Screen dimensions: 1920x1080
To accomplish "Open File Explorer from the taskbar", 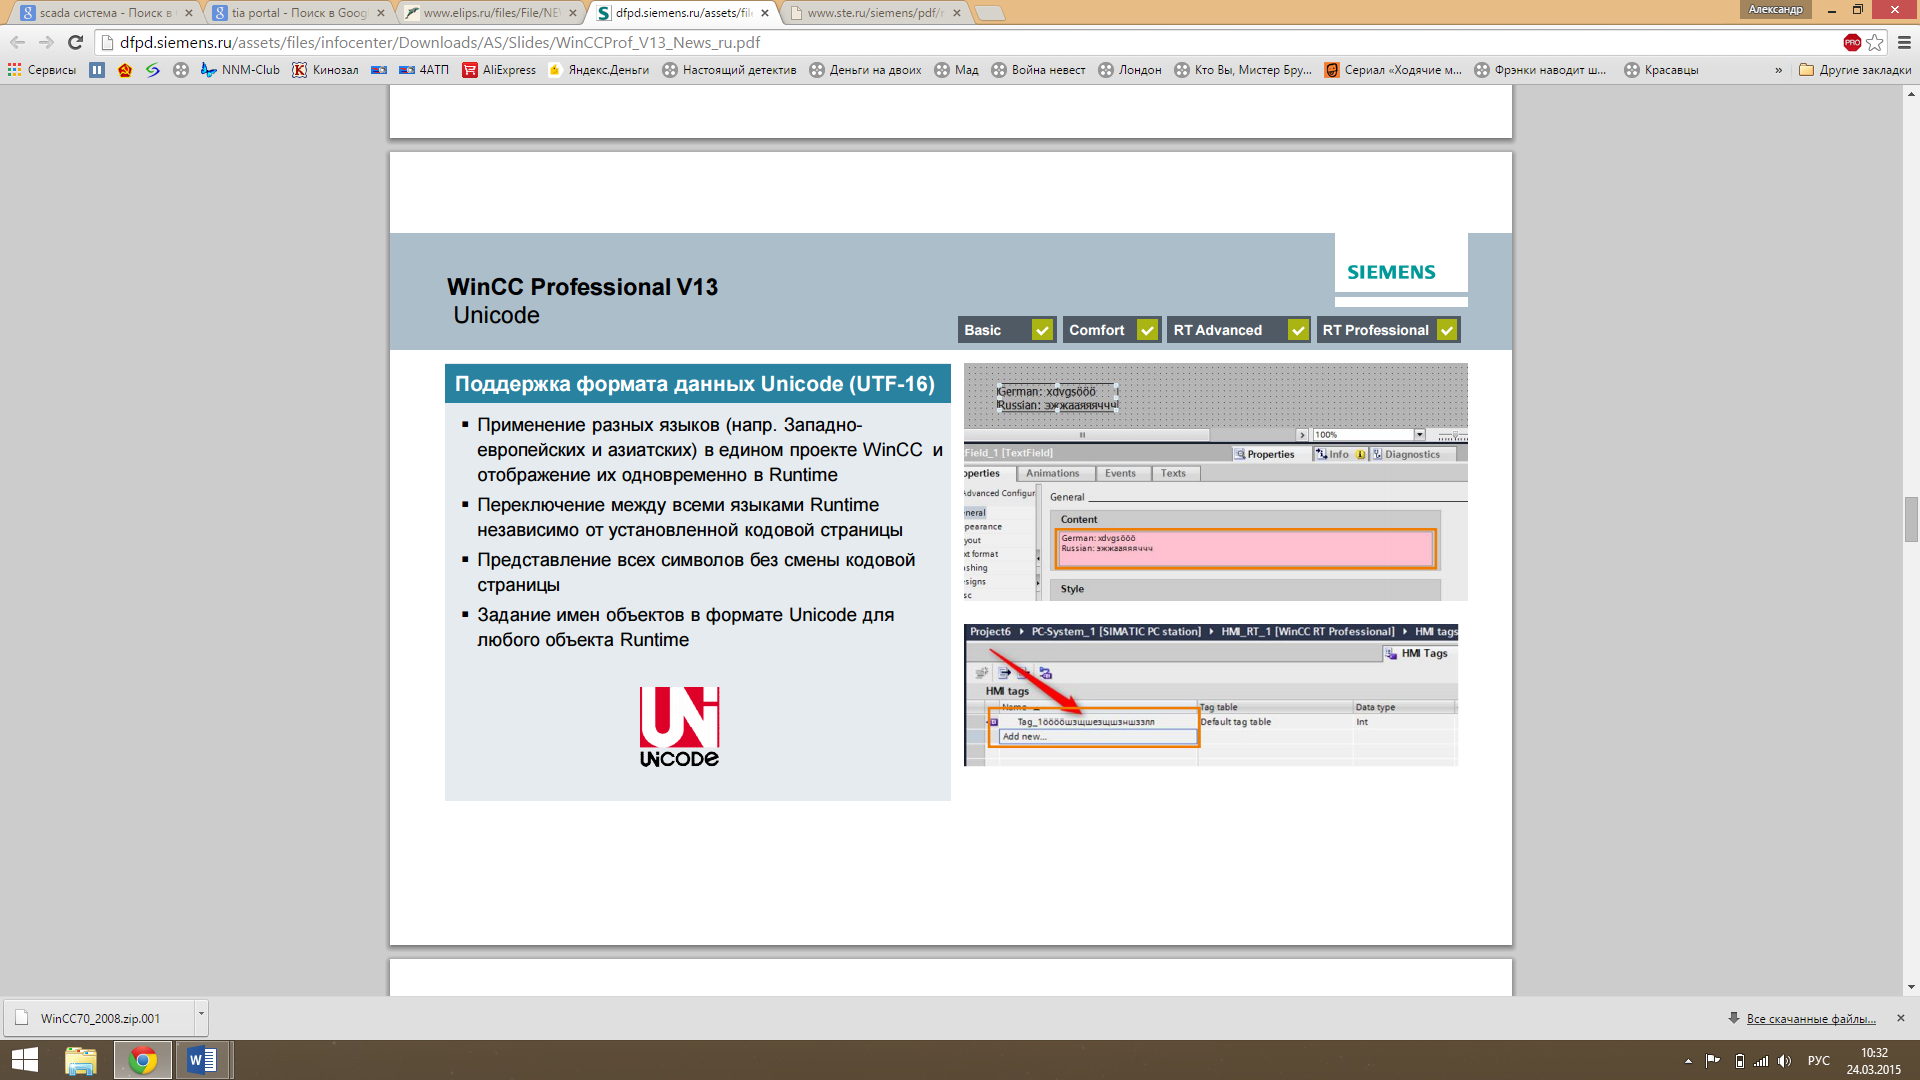I will coord(81,1060).
